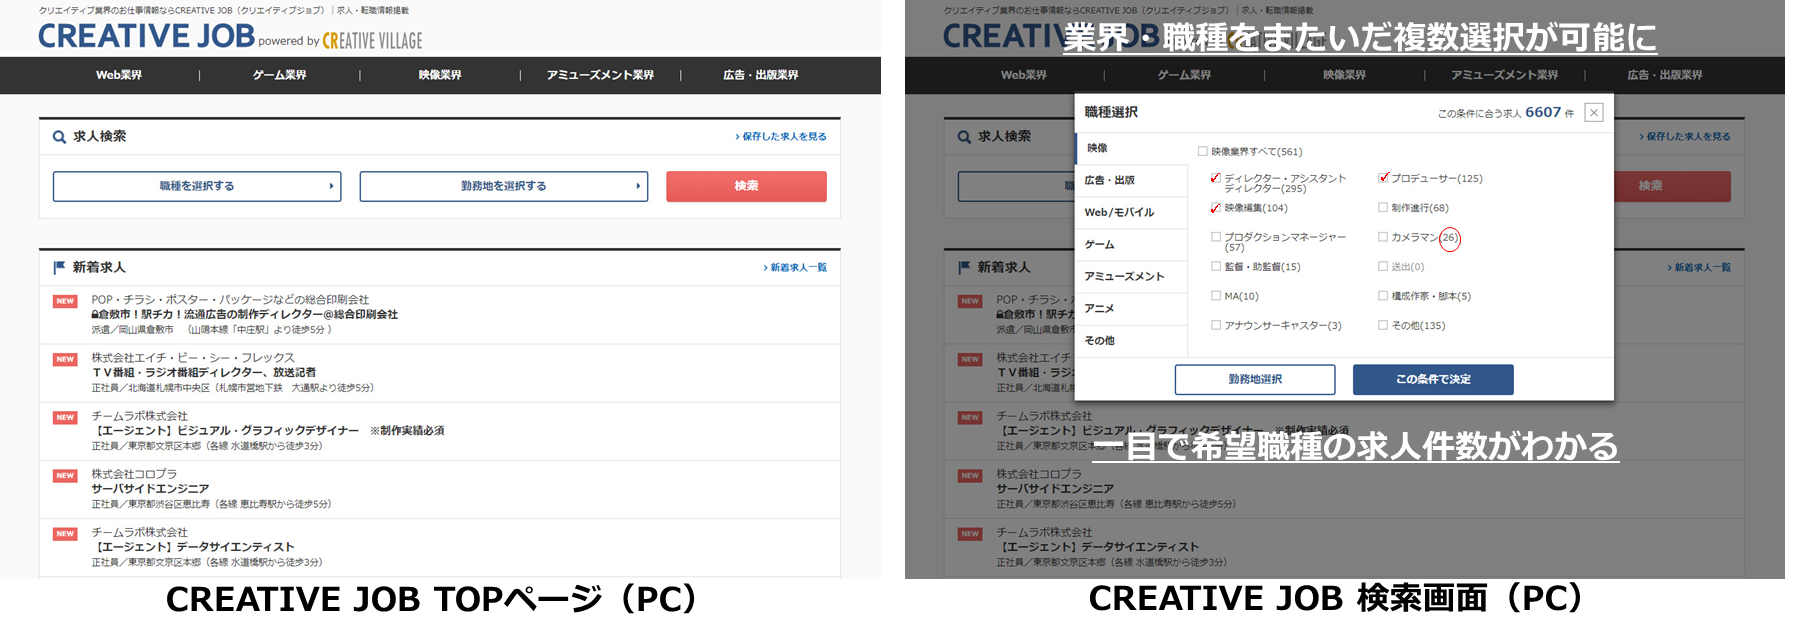Check the アナウンサーキャスター(3) checkbox
The height and width of the screenshot is (643, 1812).
click(x=1216, y=325)
